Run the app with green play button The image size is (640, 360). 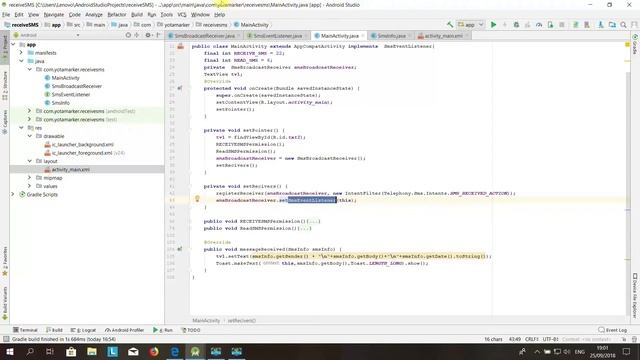(x=493, y=25)
